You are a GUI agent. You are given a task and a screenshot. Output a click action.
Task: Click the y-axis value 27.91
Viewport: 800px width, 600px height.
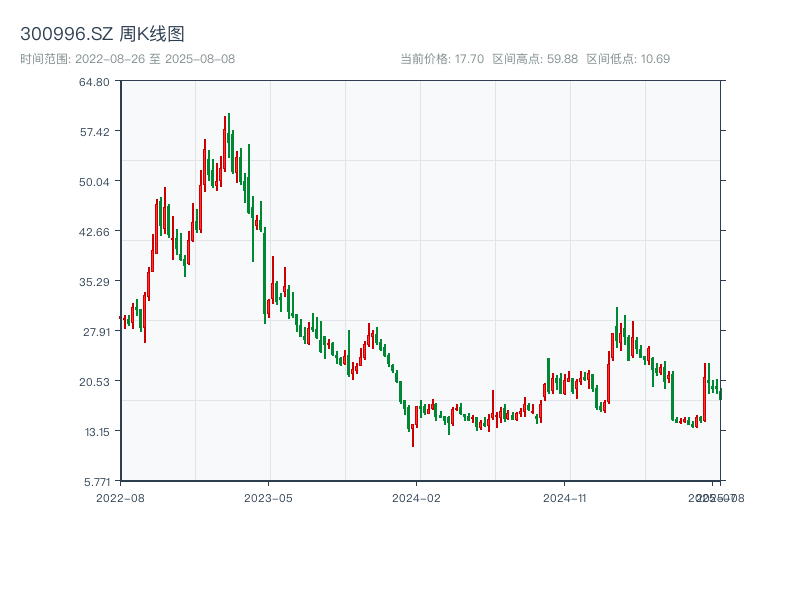pos(96,332)
